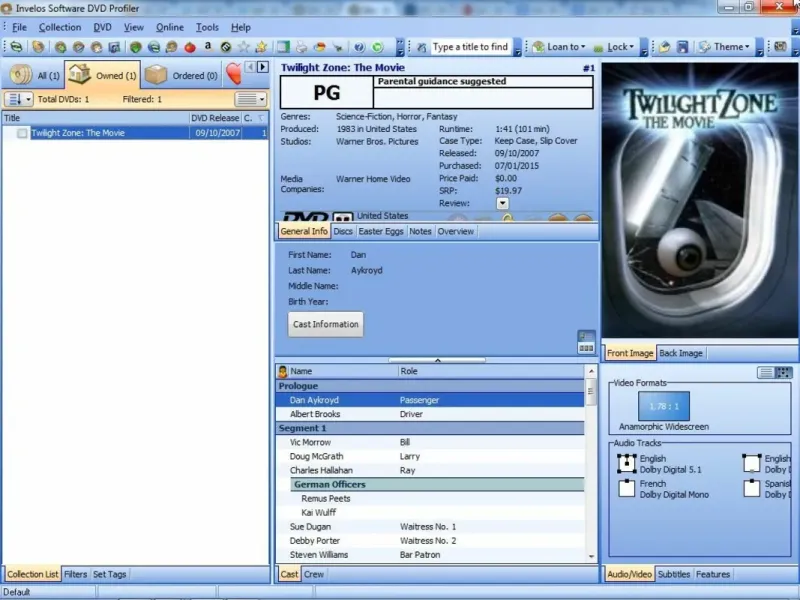Click the printer icon in the toolbar

(302, 47)
